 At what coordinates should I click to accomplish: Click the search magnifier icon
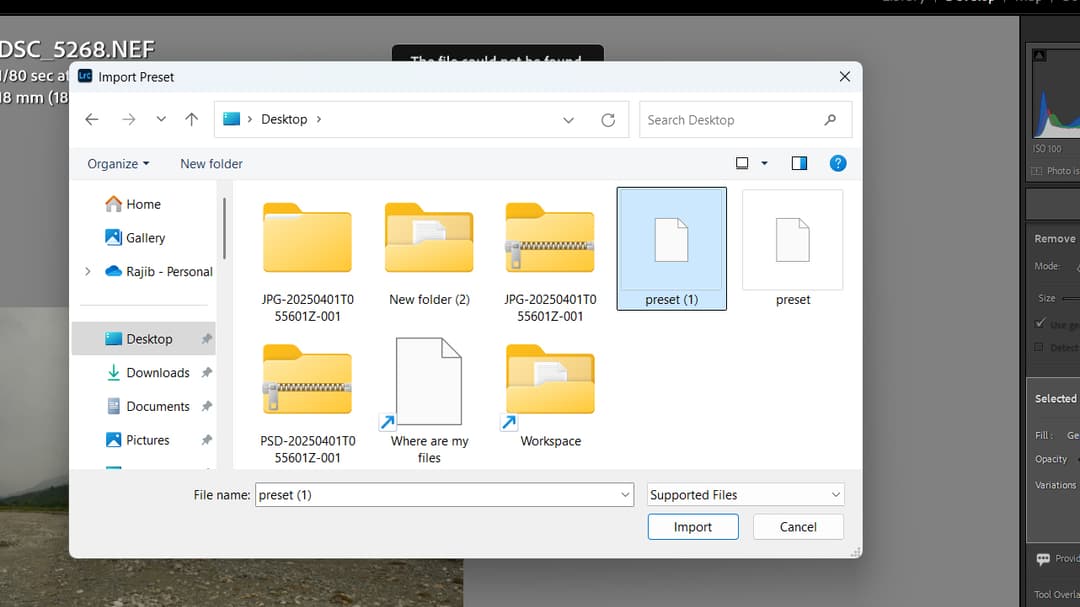click(830, 120)
